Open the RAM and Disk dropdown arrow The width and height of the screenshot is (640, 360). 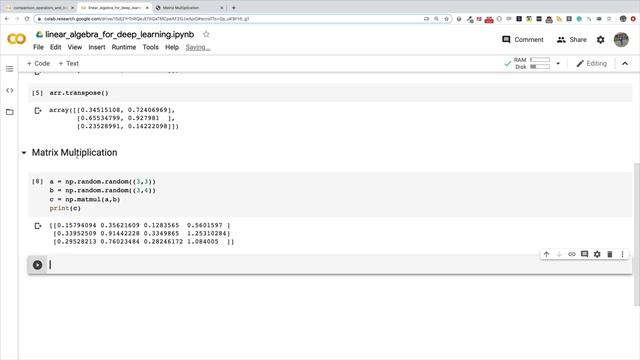point(558,64)
